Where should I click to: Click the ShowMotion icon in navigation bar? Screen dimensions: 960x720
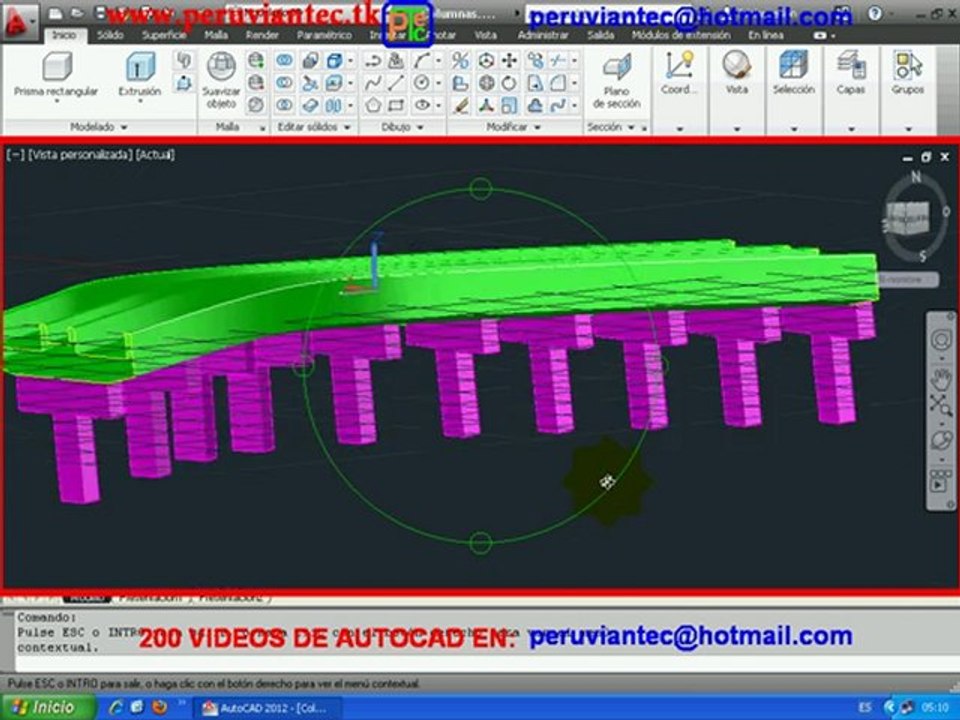pos(940,482)
